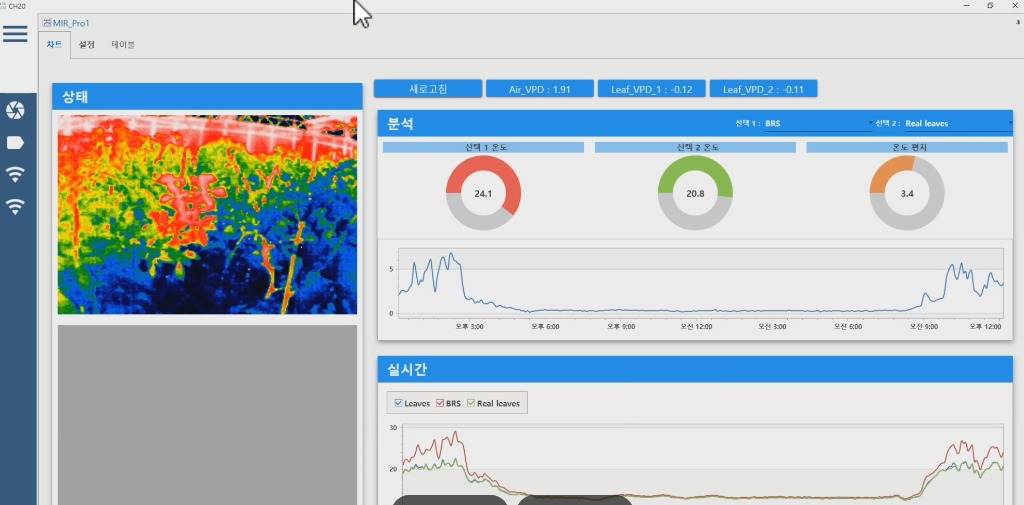
Task: Click the temperature deviation line chart
Action: 700,284
